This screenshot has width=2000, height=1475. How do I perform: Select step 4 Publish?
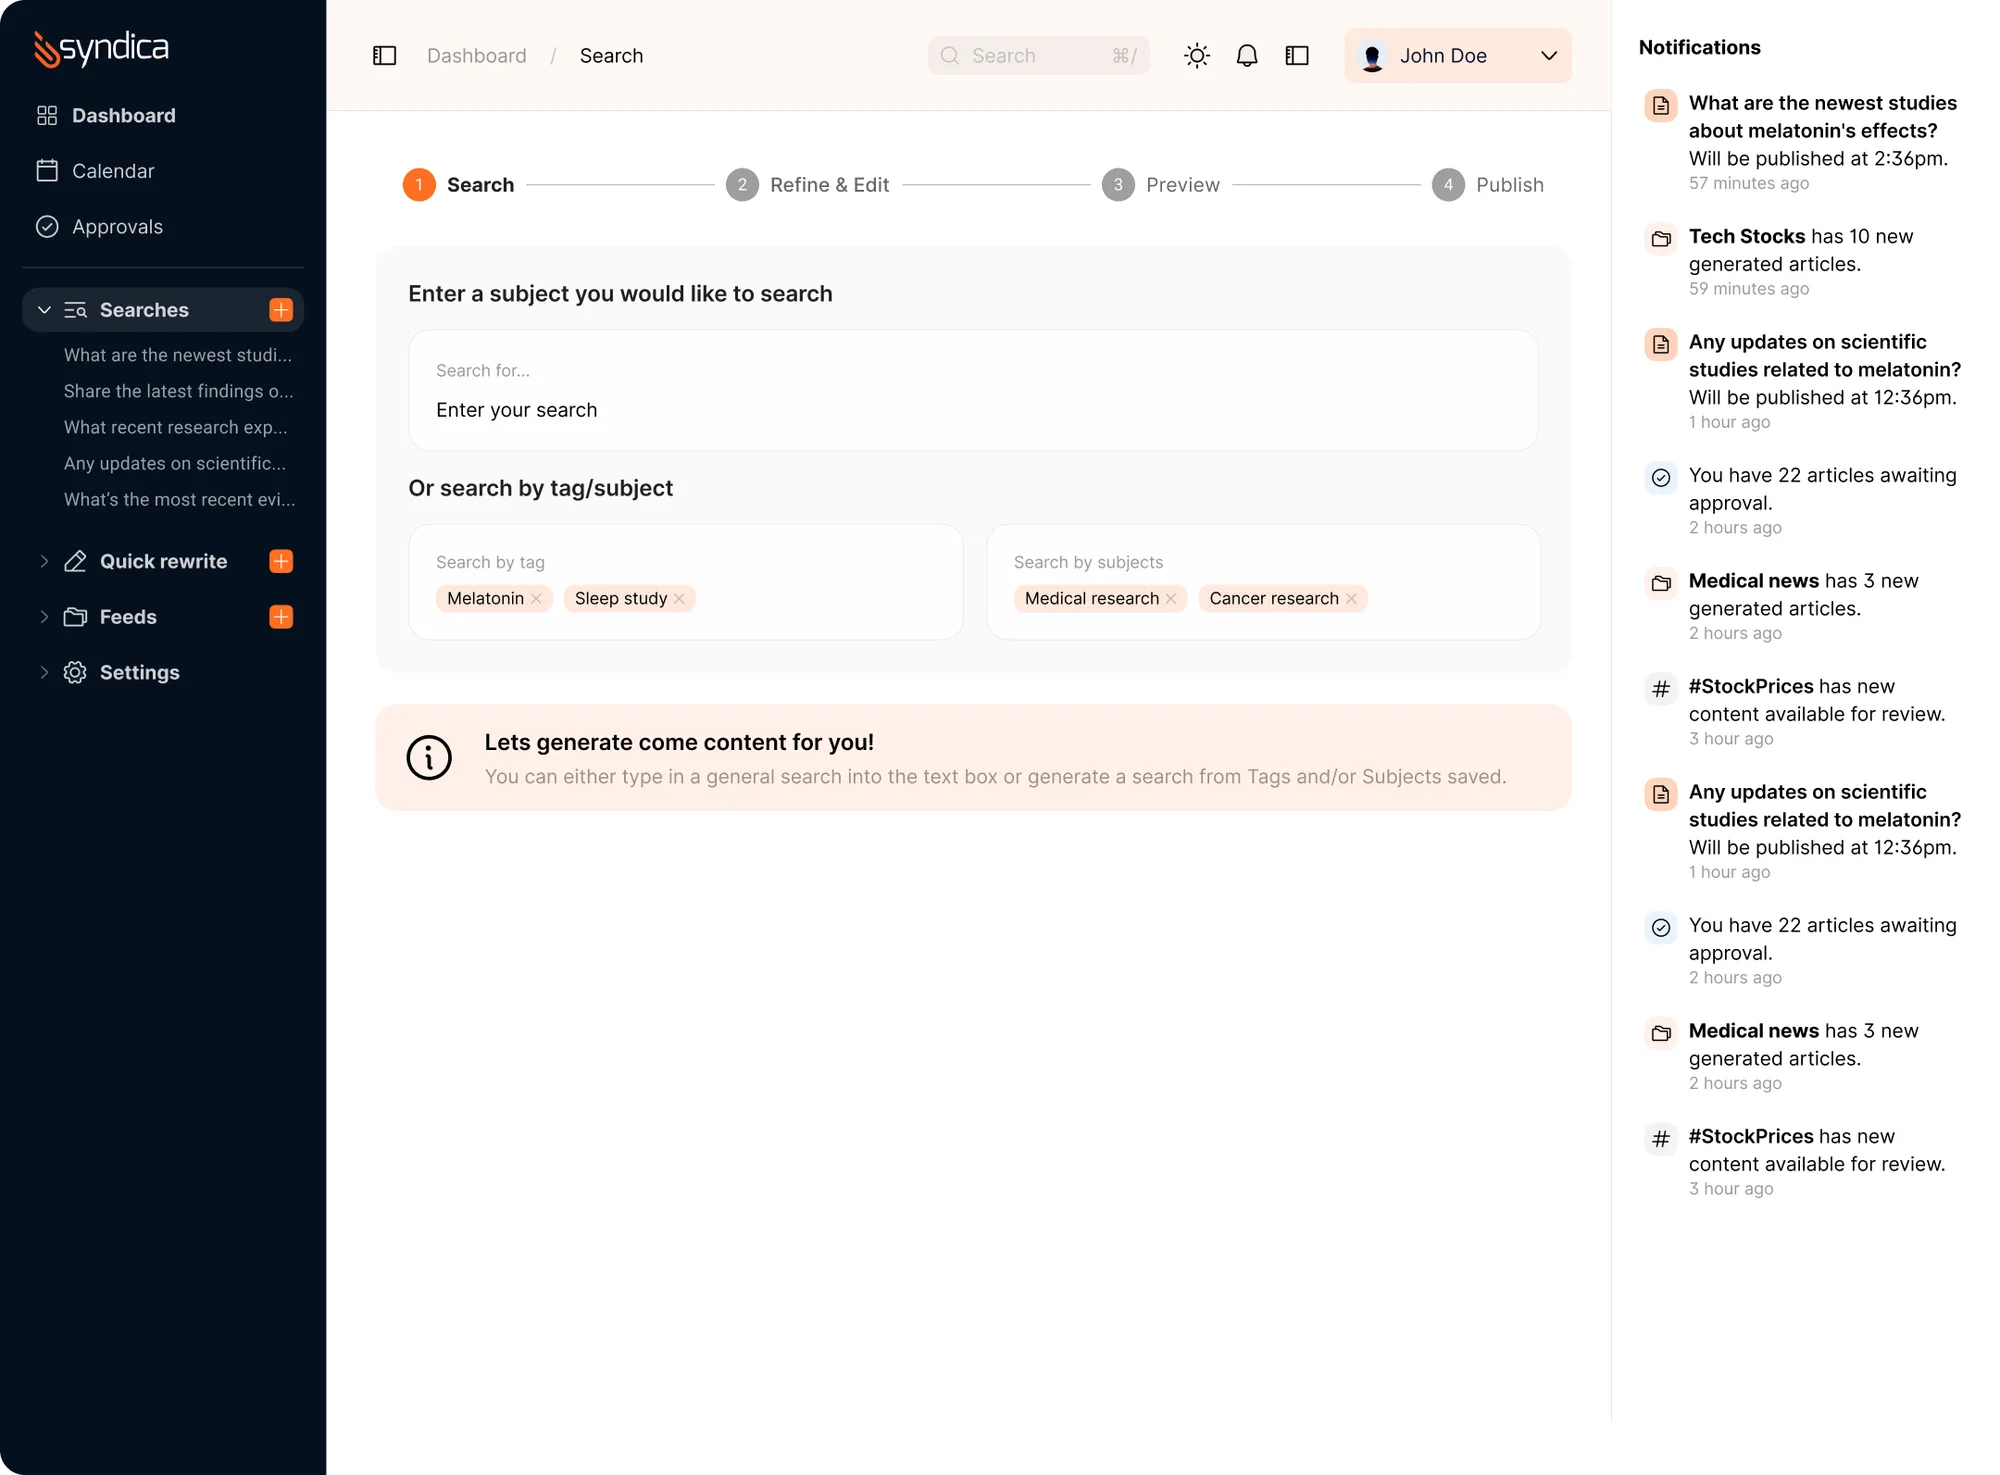coord(1488,185)
